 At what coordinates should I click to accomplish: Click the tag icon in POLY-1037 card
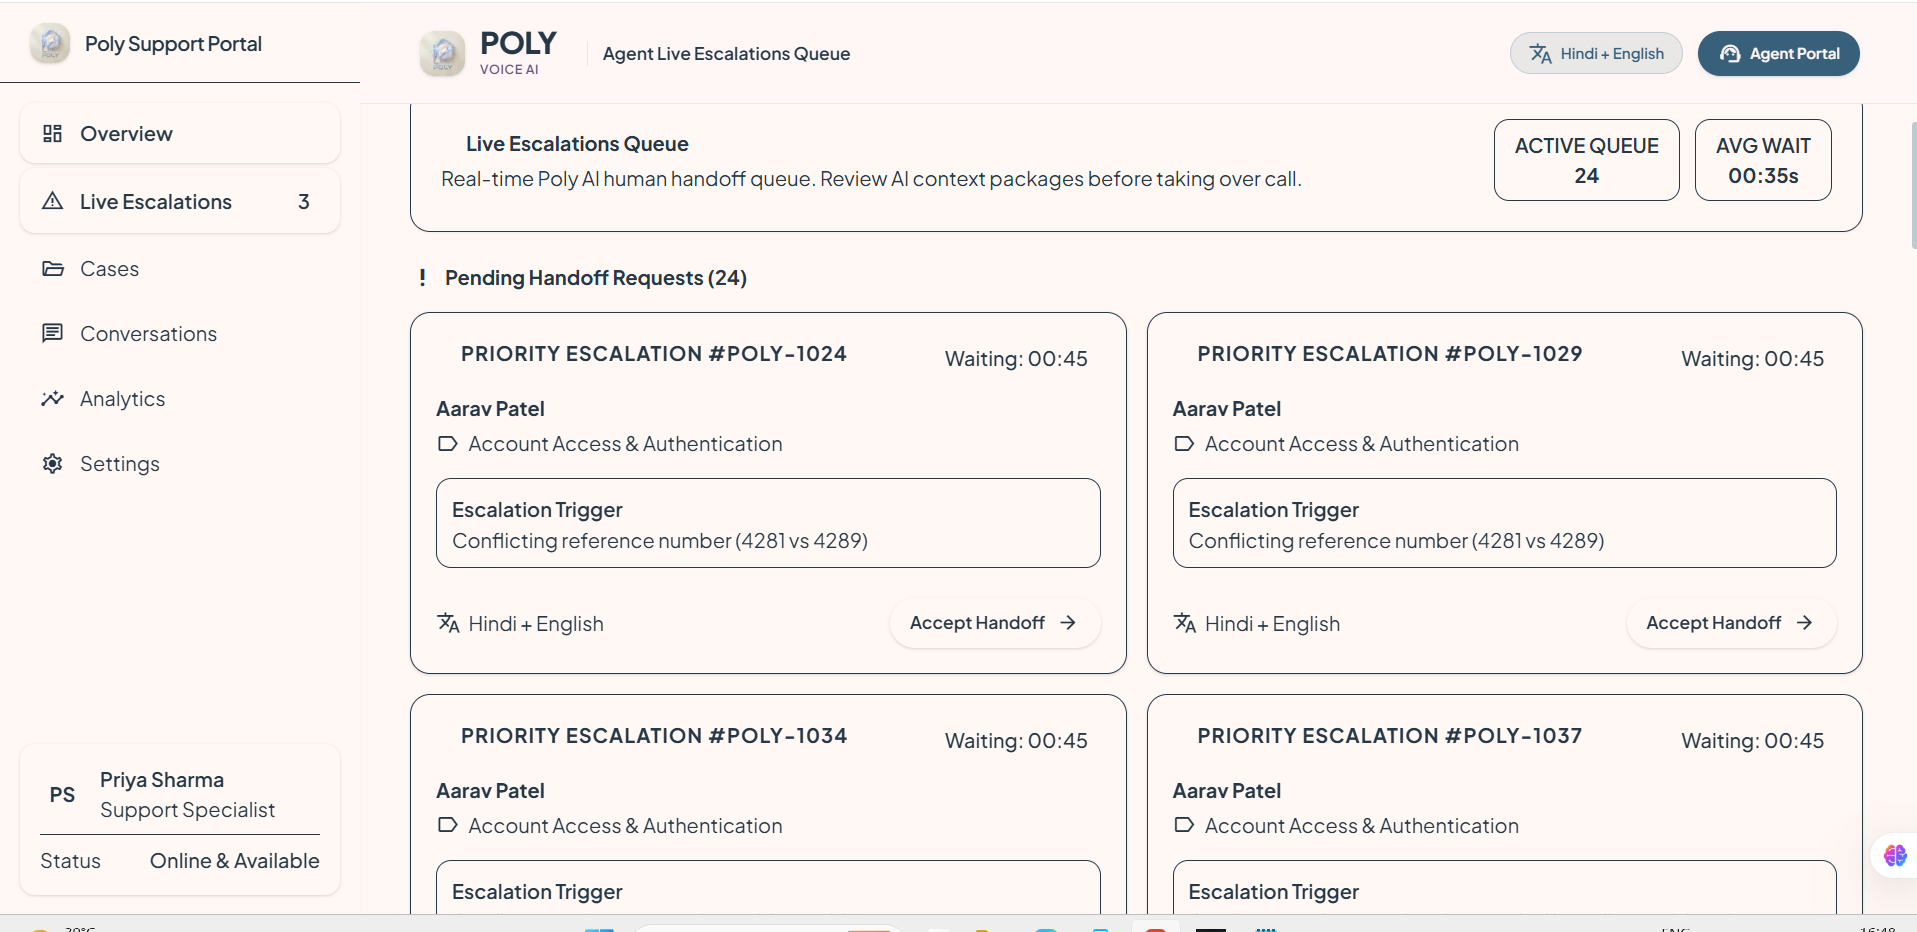pyautogui.click(x=1184, y=825)
